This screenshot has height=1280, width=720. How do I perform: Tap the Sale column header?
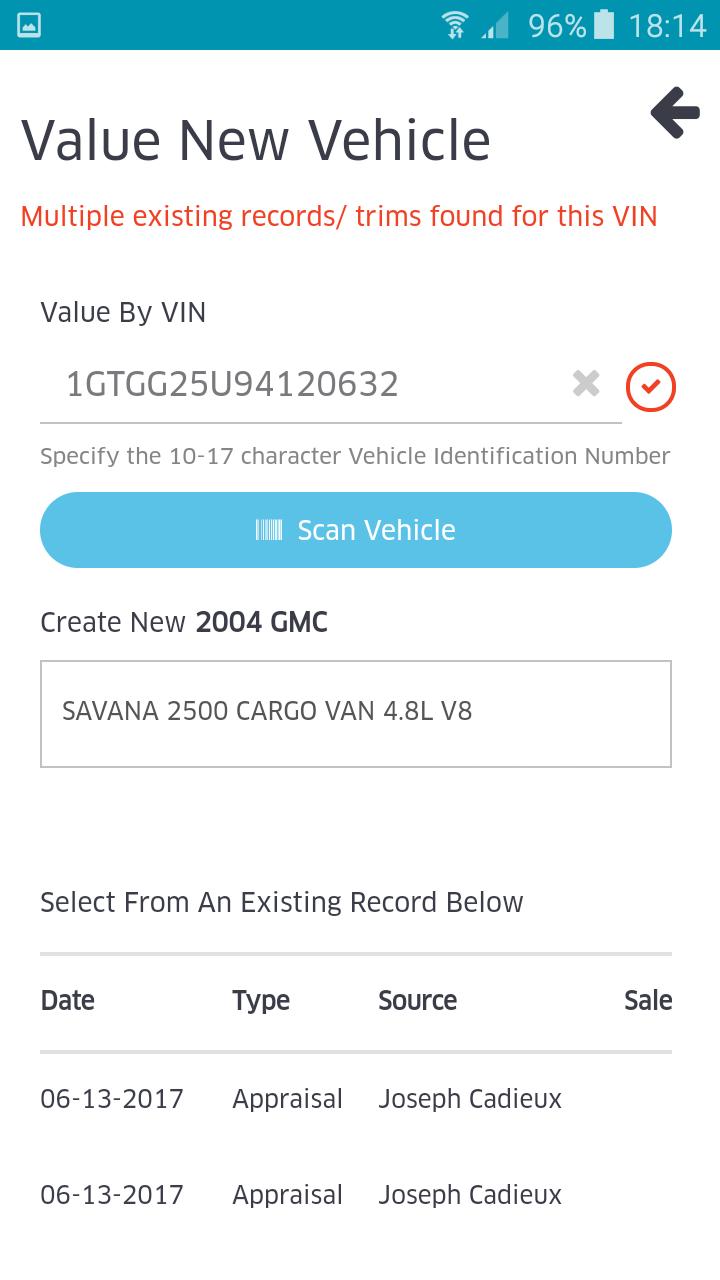click(647, 1001)
